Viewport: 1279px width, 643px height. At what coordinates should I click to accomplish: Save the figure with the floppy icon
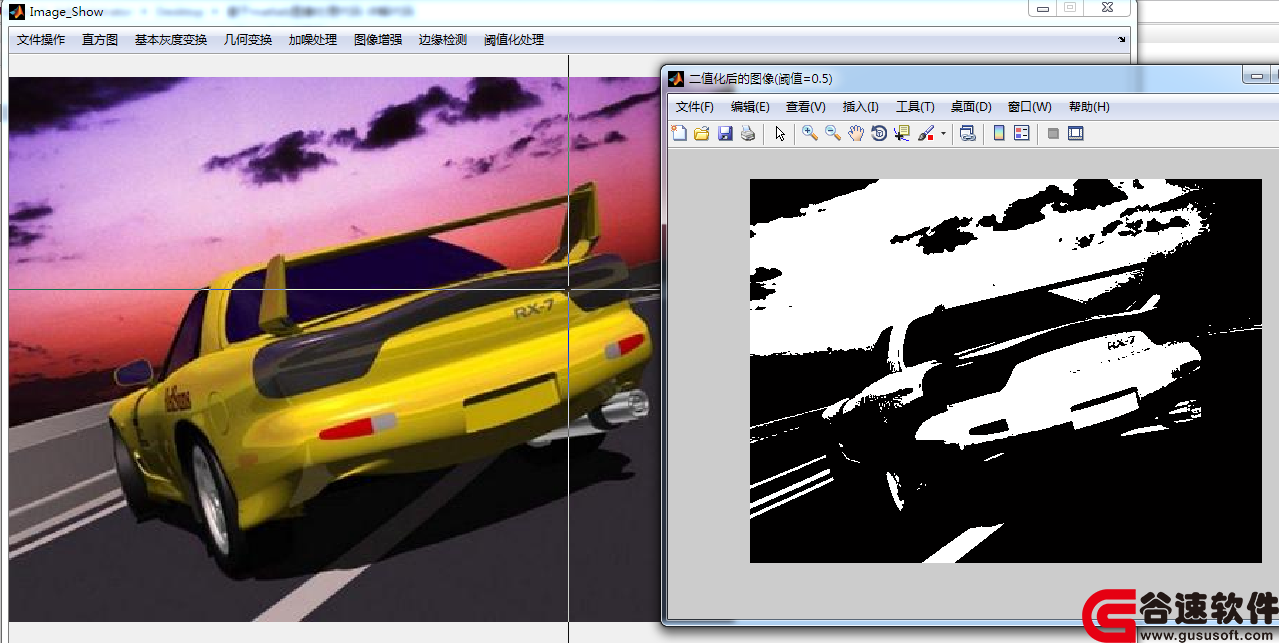pos(725,133)
